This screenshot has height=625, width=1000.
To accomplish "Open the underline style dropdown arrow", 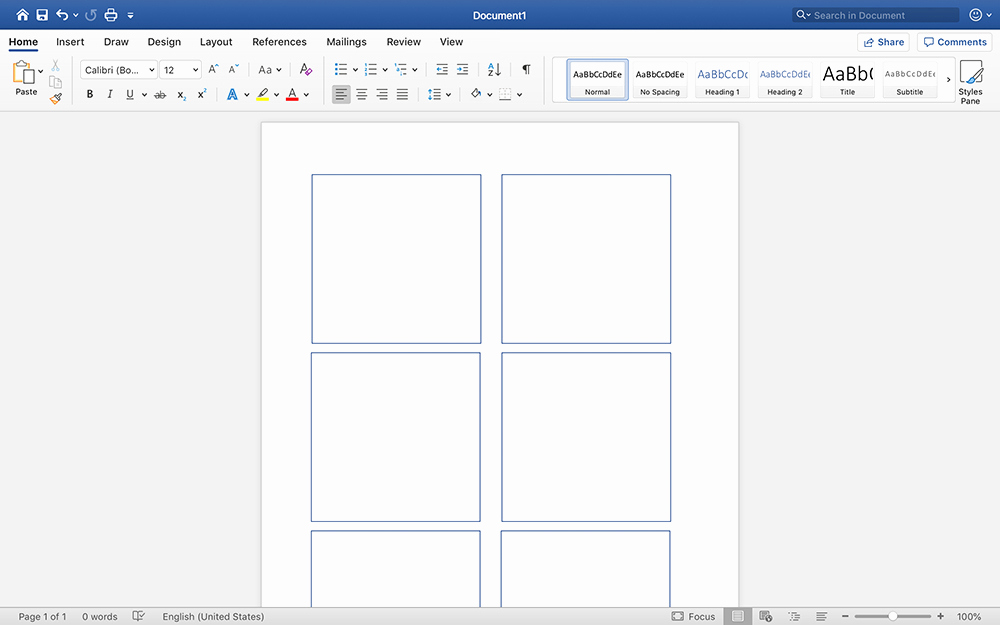I will click(x=144, y=95).
